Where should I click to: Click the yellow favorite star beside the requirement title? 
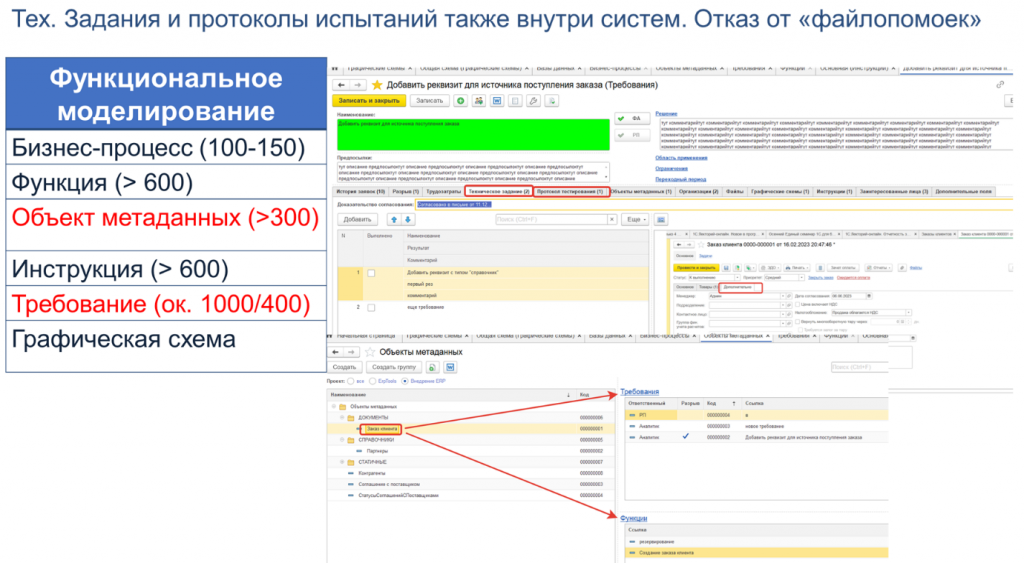pyautogui.click(x=377, y=85)
